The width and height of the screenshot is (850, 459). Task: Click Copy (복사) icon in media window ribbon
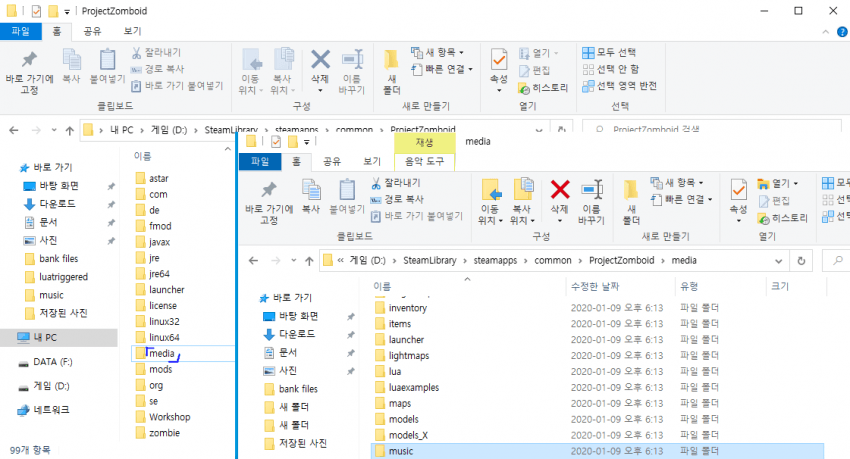[311, 190]
